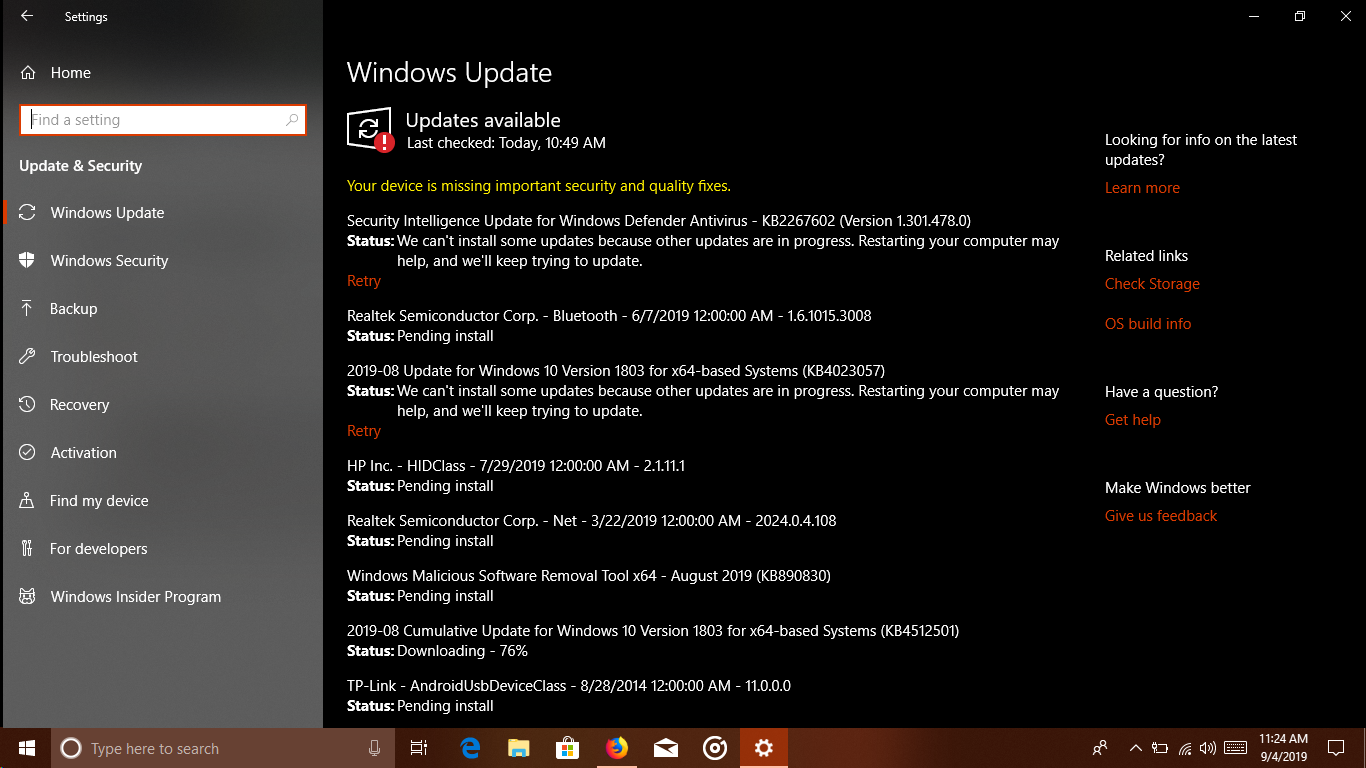Click the Troubleshoot wrench icon
This screenshot has height=768, width=1366.
click(28, 357)
